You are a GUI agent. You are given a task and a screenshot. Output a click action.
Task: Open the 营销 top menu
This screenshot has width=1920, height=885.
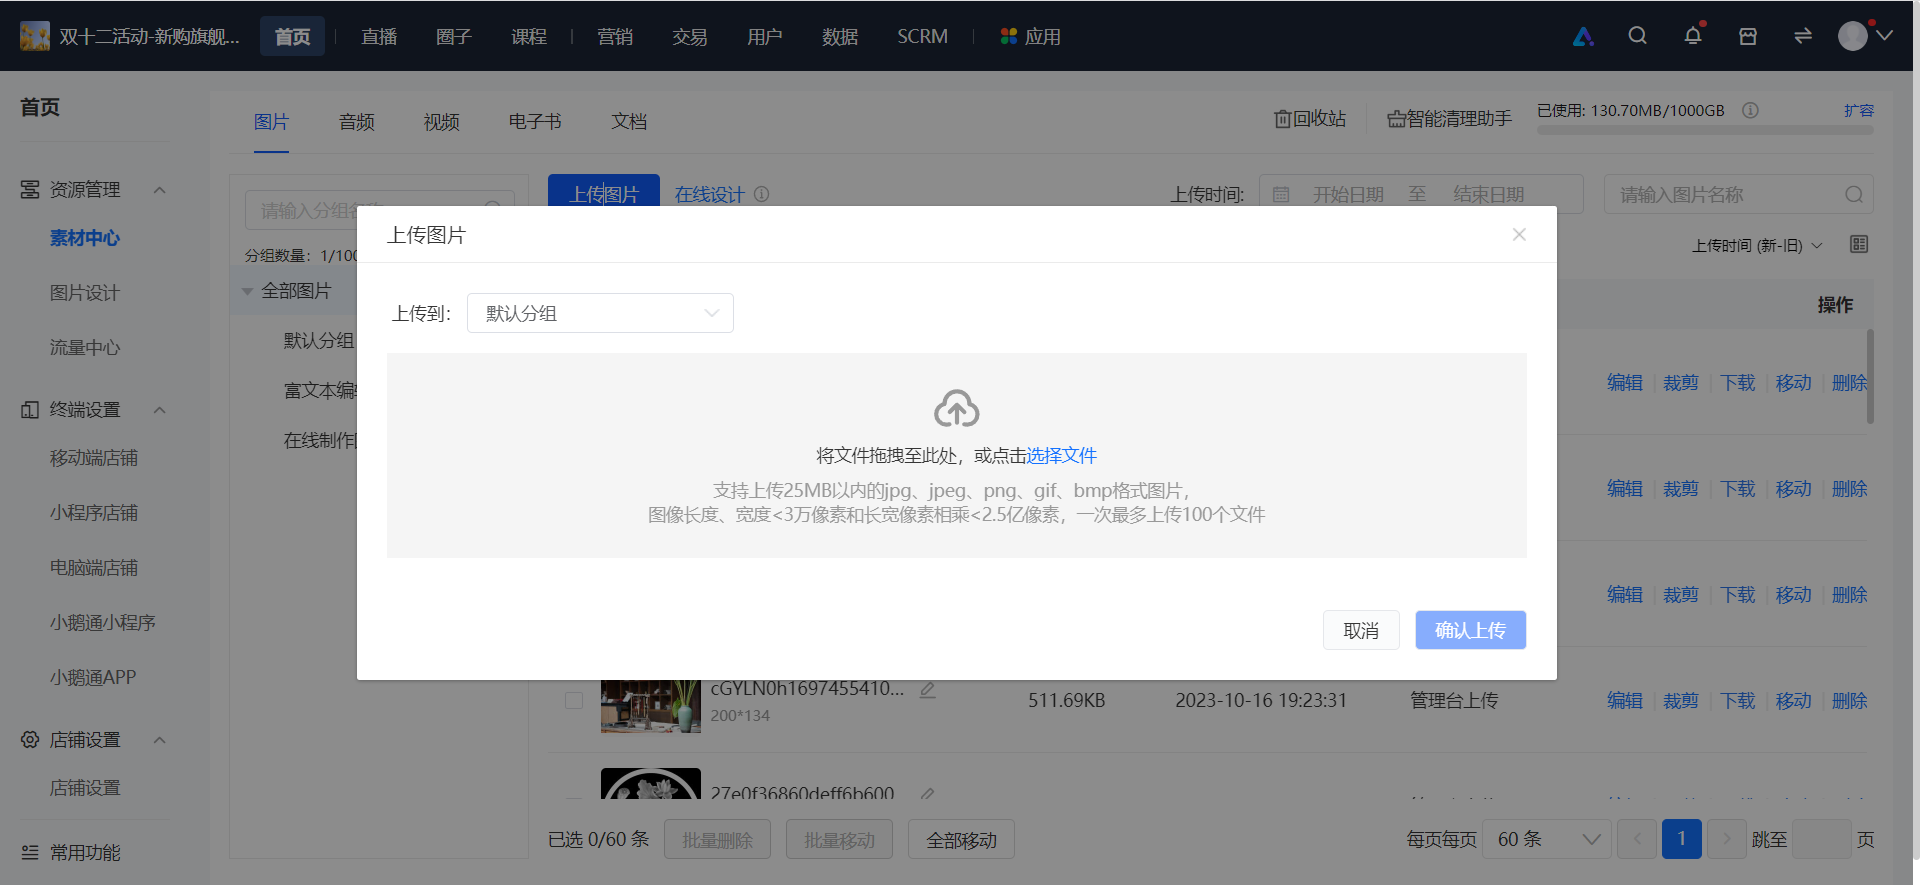(615, 37)
